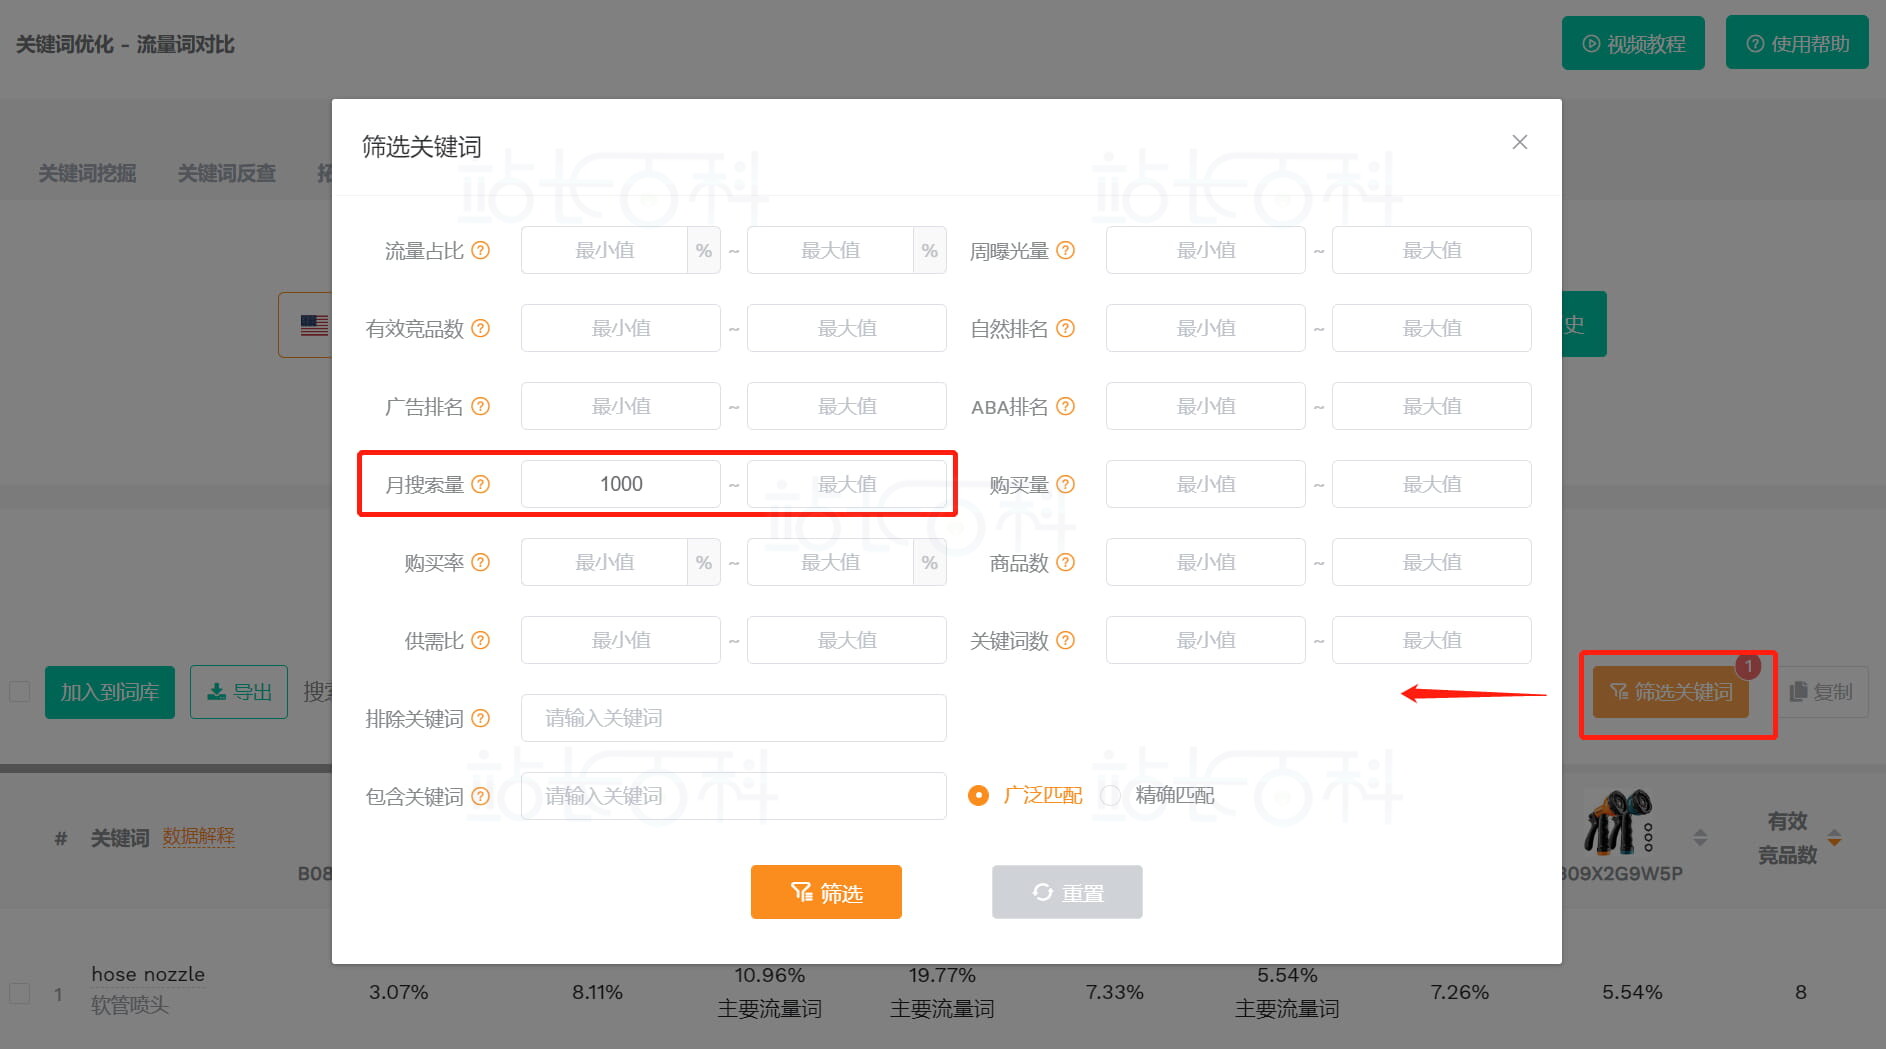
Task: Focus the 购买量 minimum field
Action: 1206,484
